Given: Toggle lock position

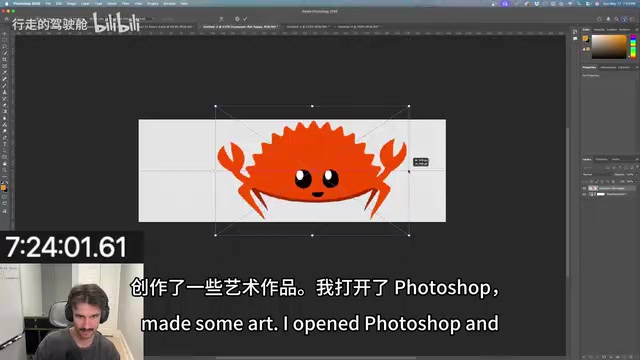Looking at the screenshot, I should [601, 181].
